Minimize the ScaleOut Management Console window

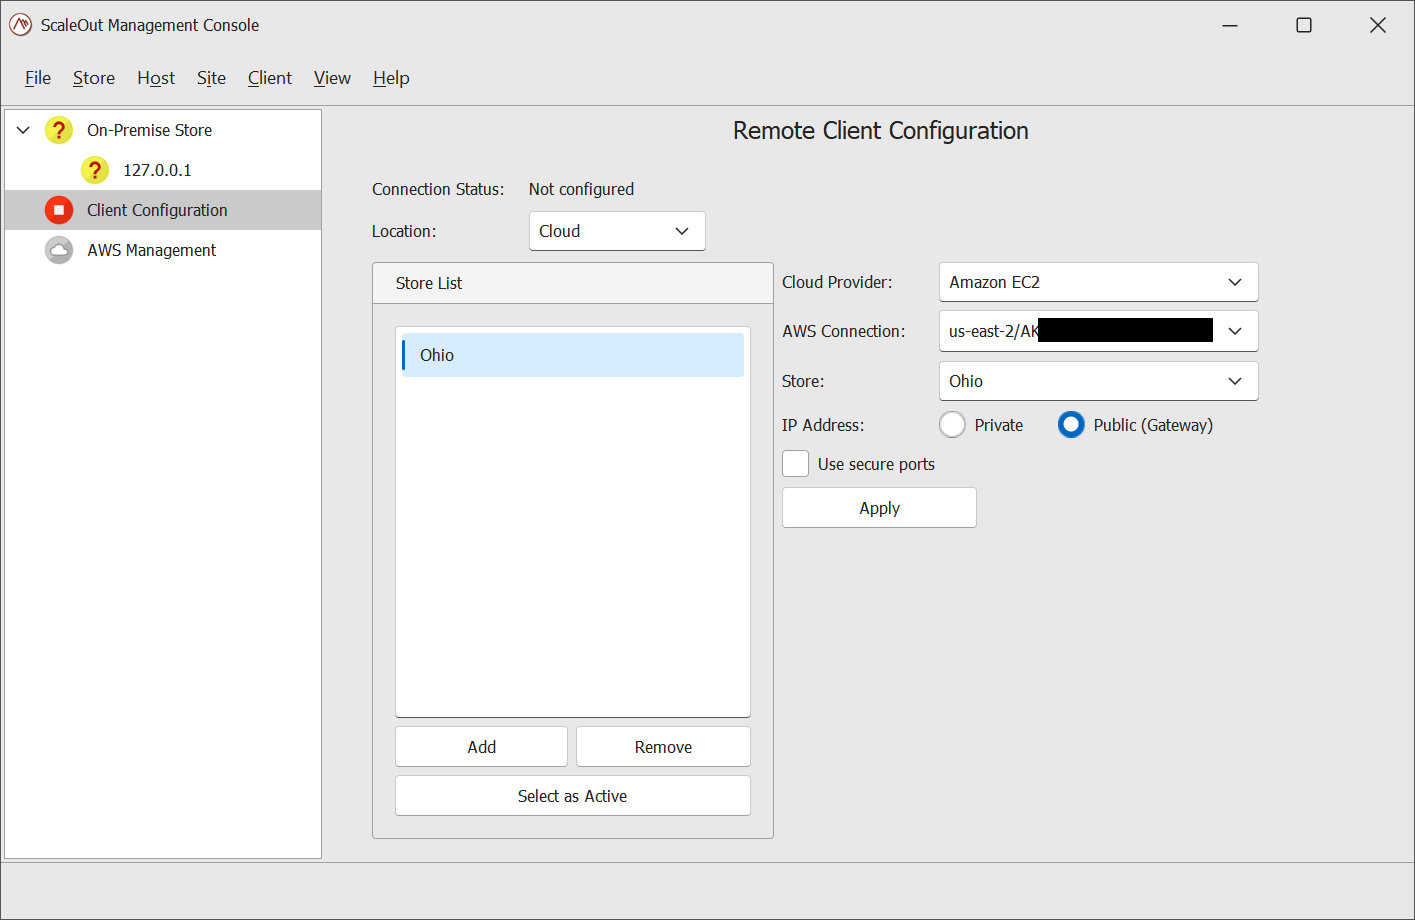tap(1230, 25)
